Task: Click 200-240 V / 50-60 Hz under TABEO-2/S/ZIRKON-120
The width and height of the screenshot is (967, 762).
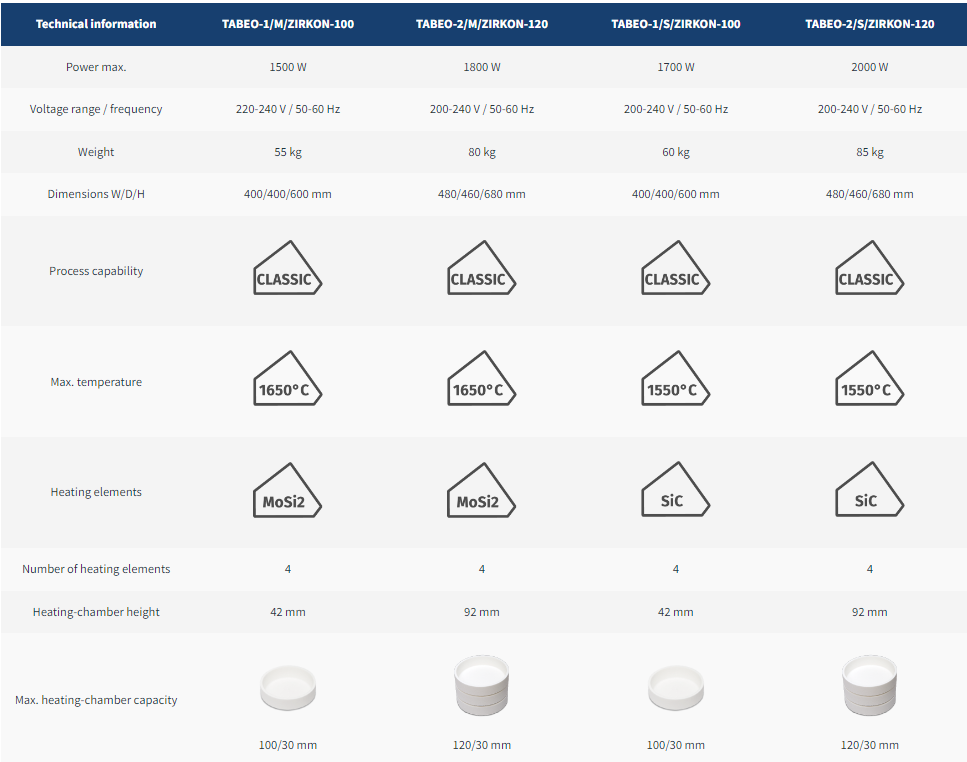Action: [870, 109]
